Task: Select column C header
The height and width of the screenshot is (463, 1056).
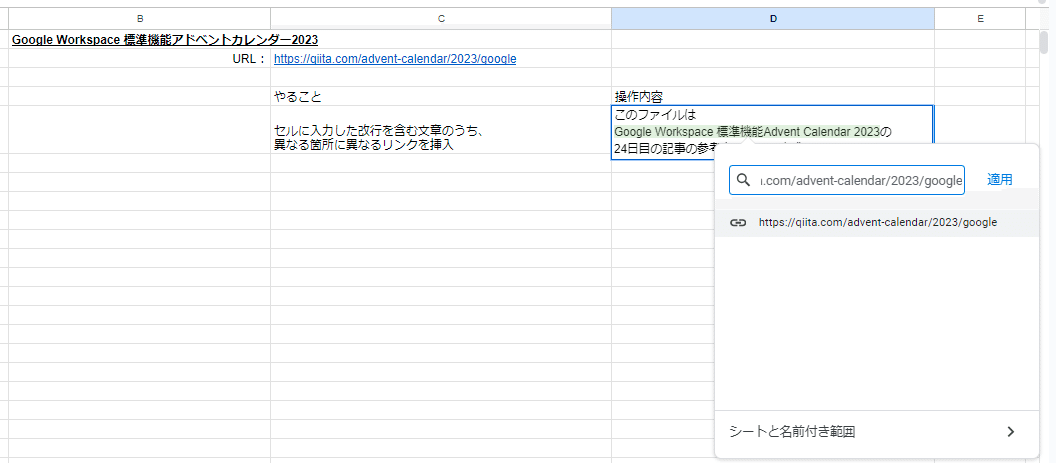Action: (x=441, y=19)
